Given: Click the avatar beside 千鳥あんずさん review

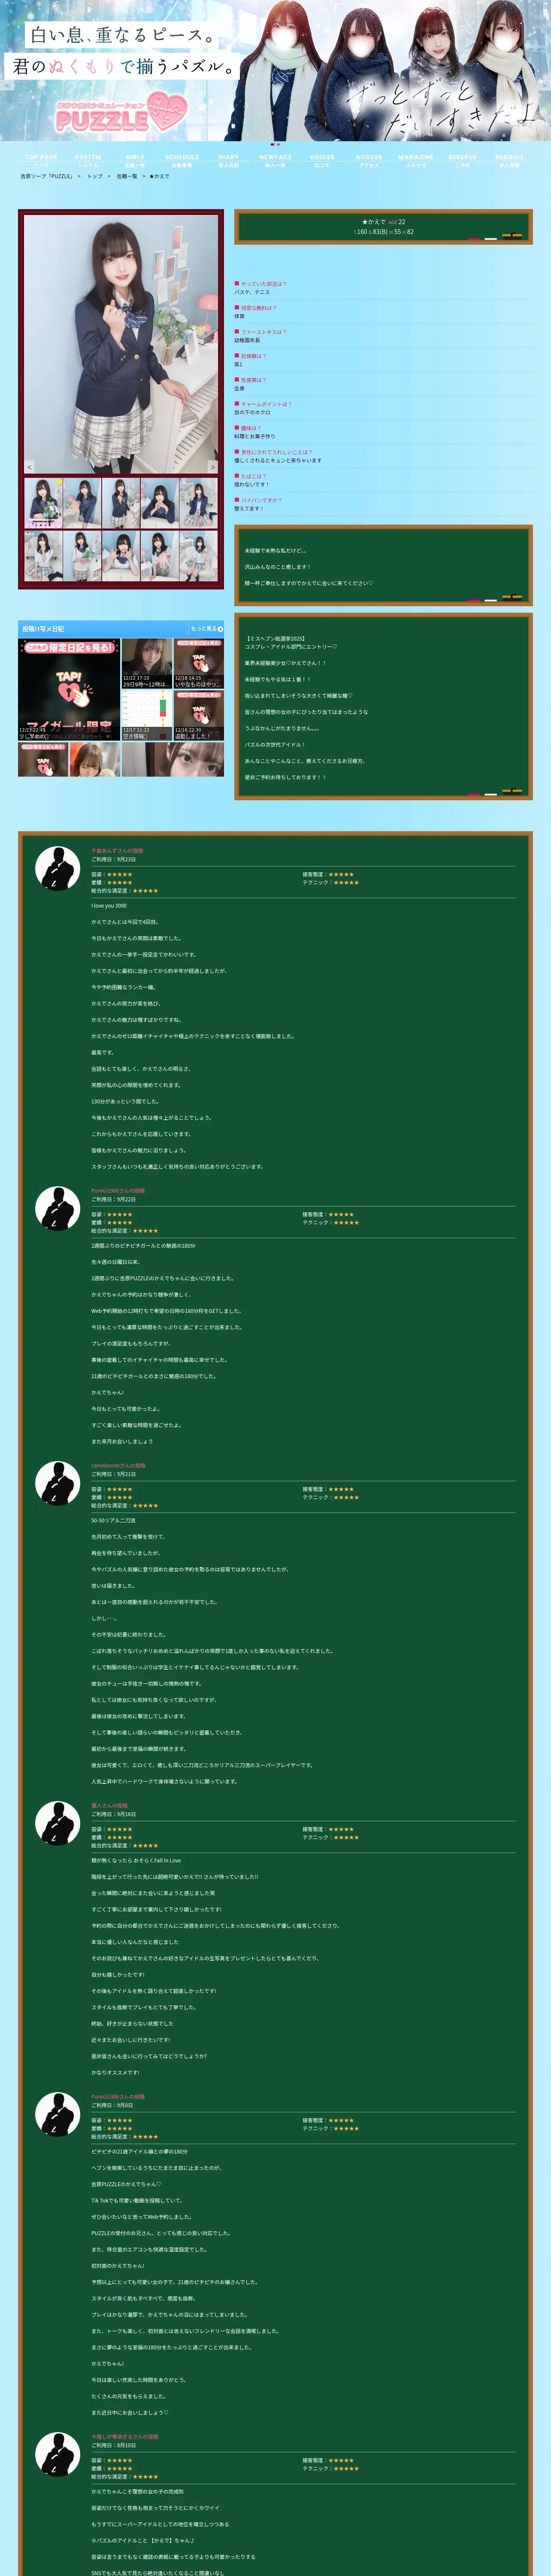Looking at the screenshot, I should (x=57, y=868).
